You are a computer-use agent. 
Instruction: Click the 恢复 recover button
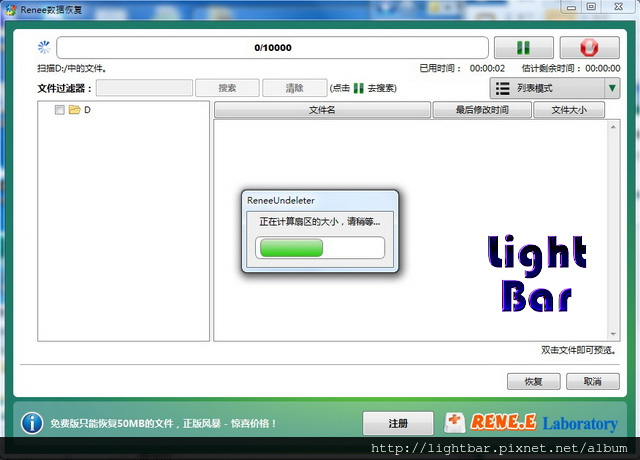pos(533,382)
